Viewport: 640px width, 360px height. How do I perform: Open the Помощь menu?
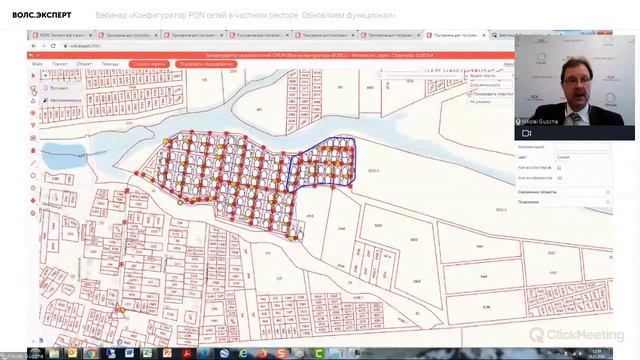[110, 64]
